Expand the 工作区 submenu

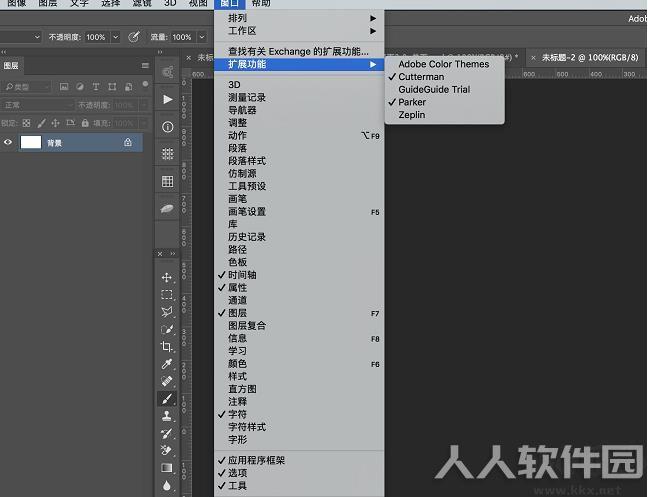[299, 31]
